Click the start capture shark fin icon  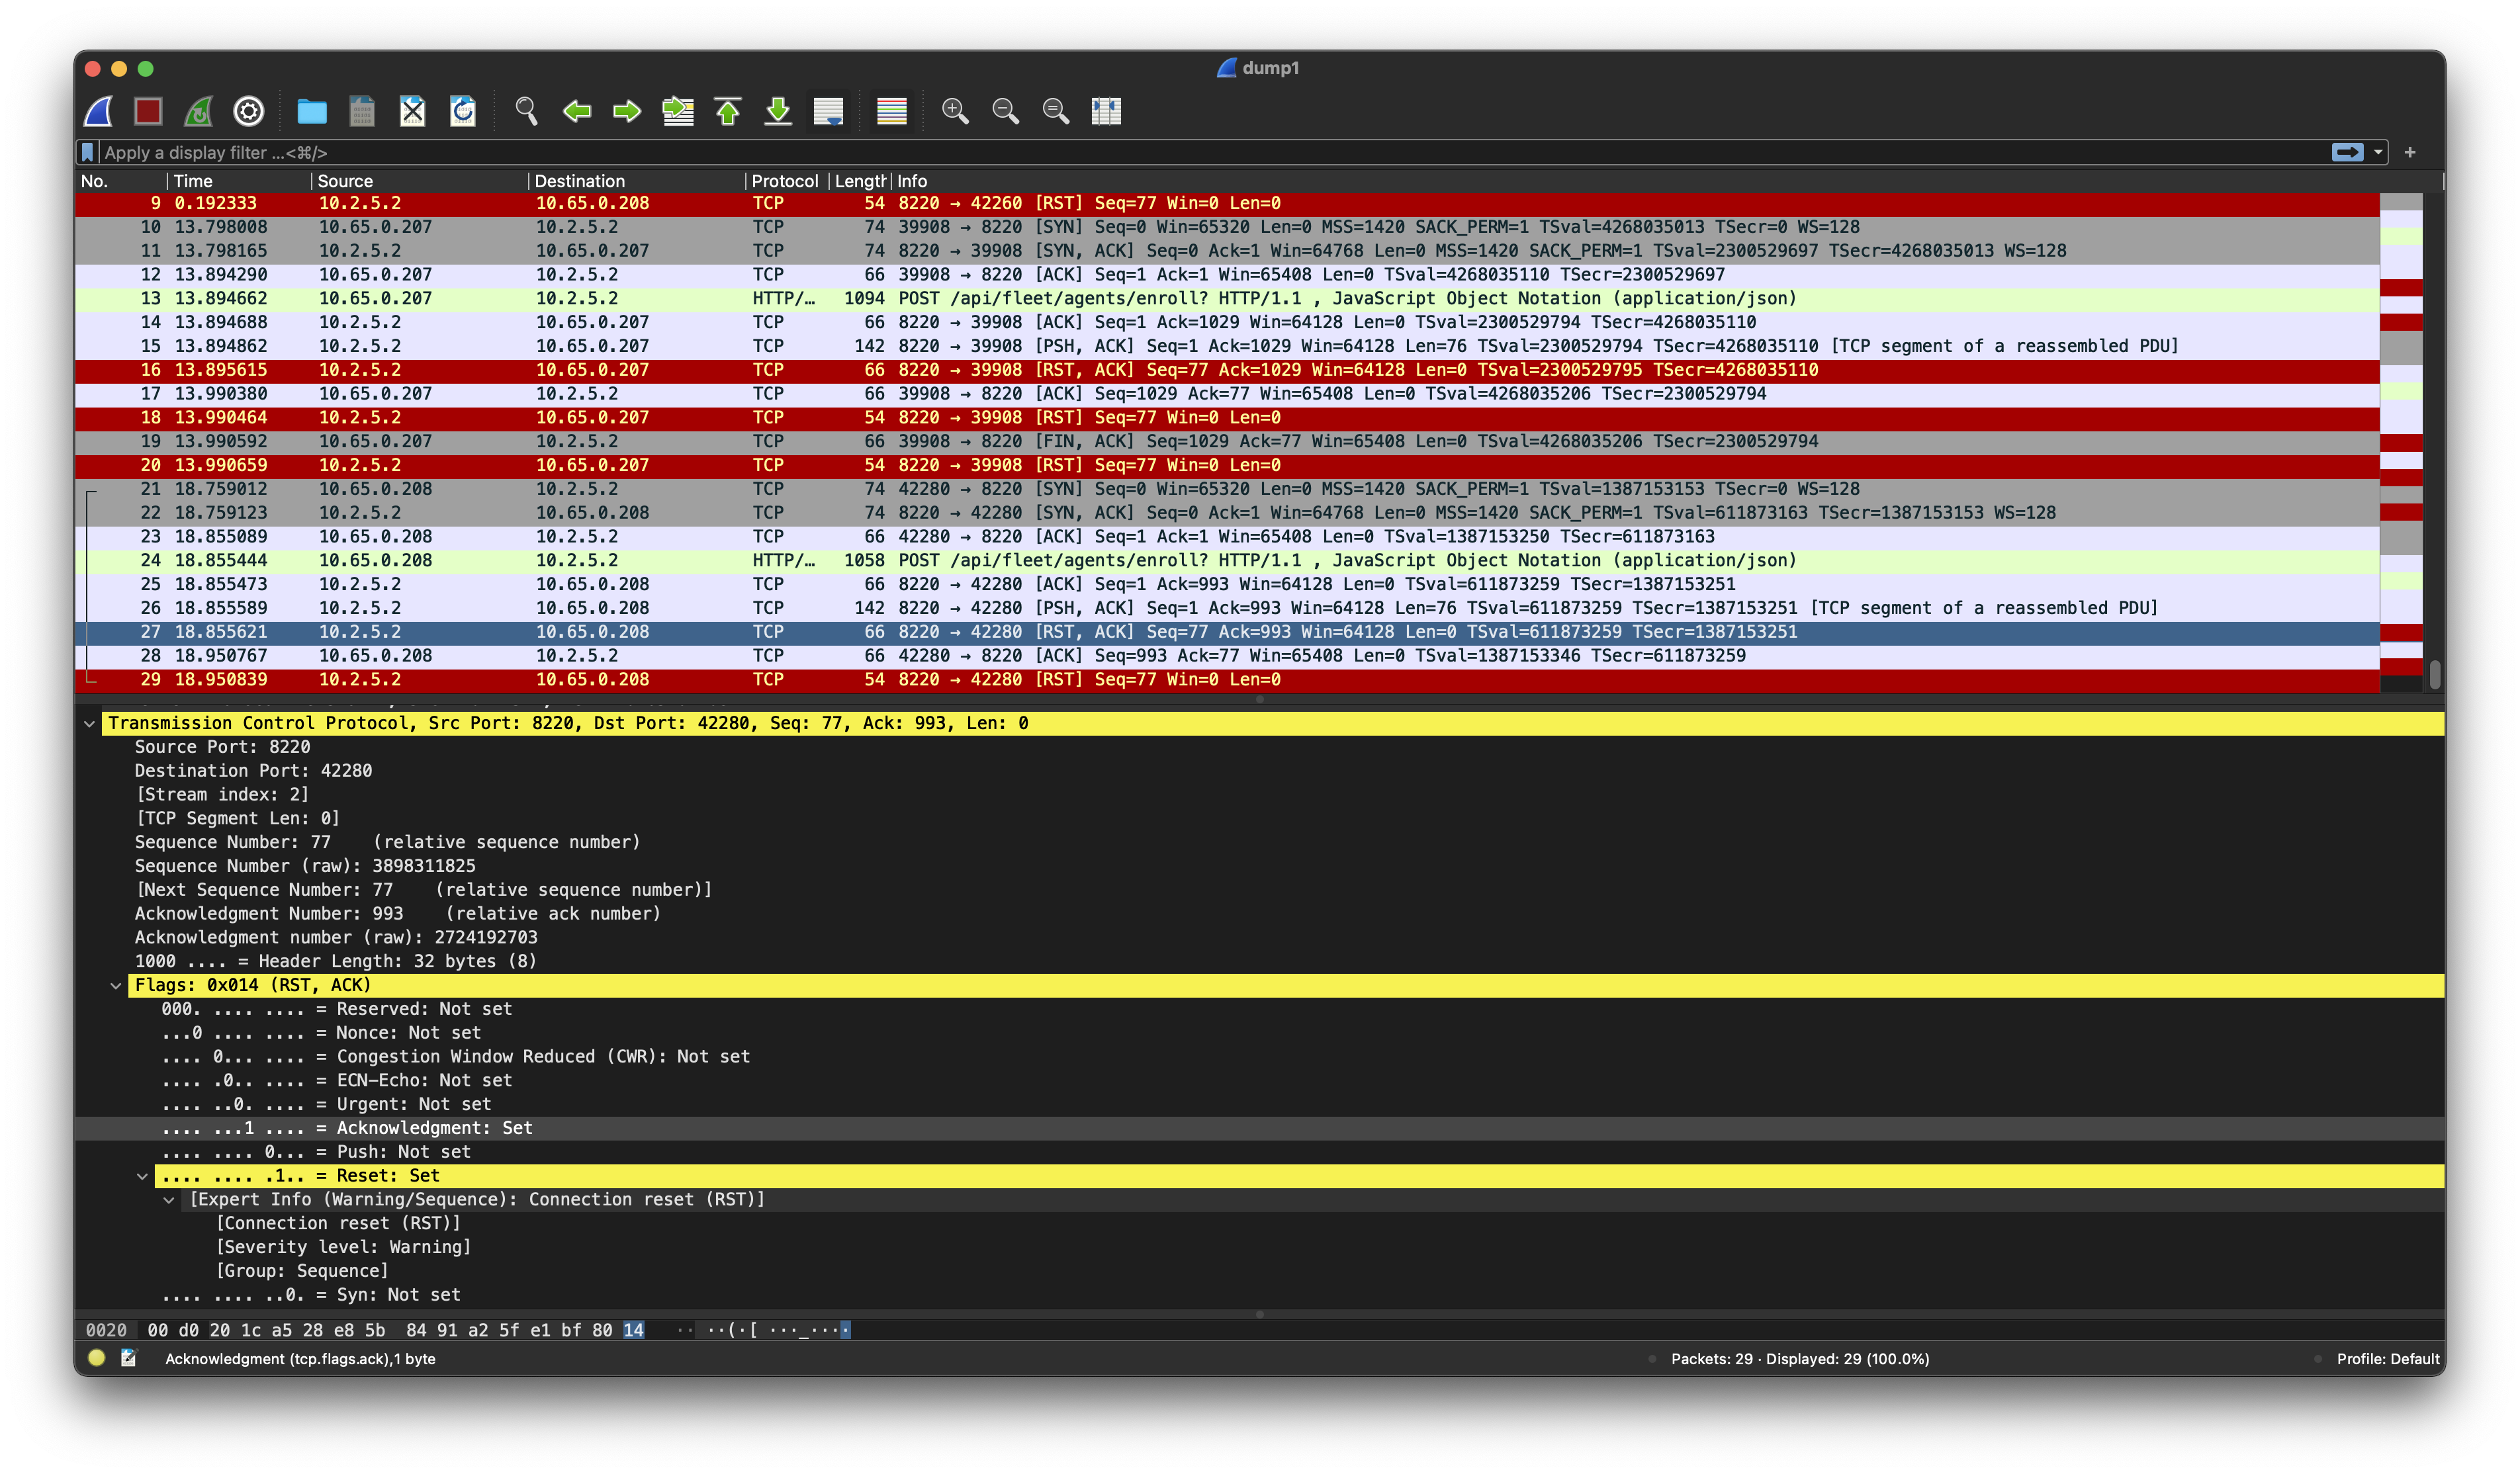[98, 111]
